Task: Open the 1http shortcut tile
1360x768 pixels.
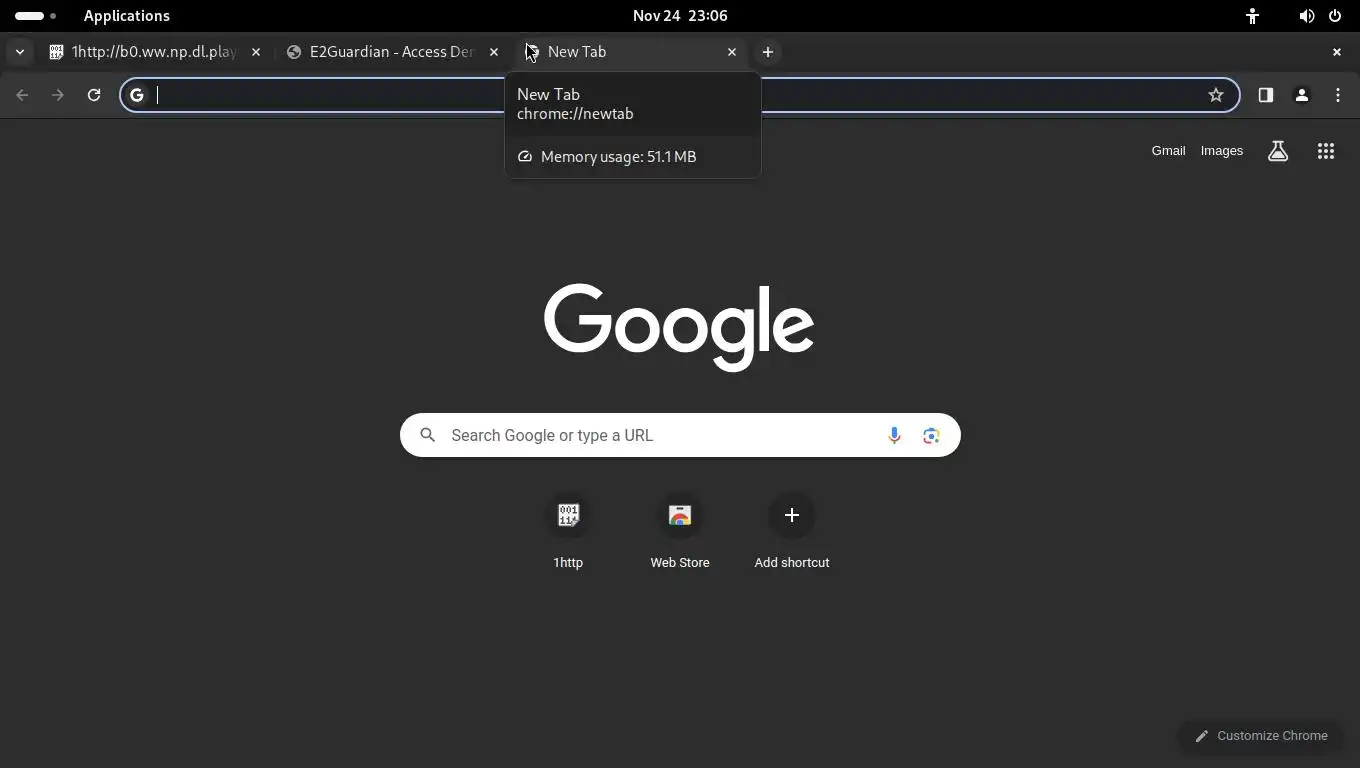Action: point(568,531)
